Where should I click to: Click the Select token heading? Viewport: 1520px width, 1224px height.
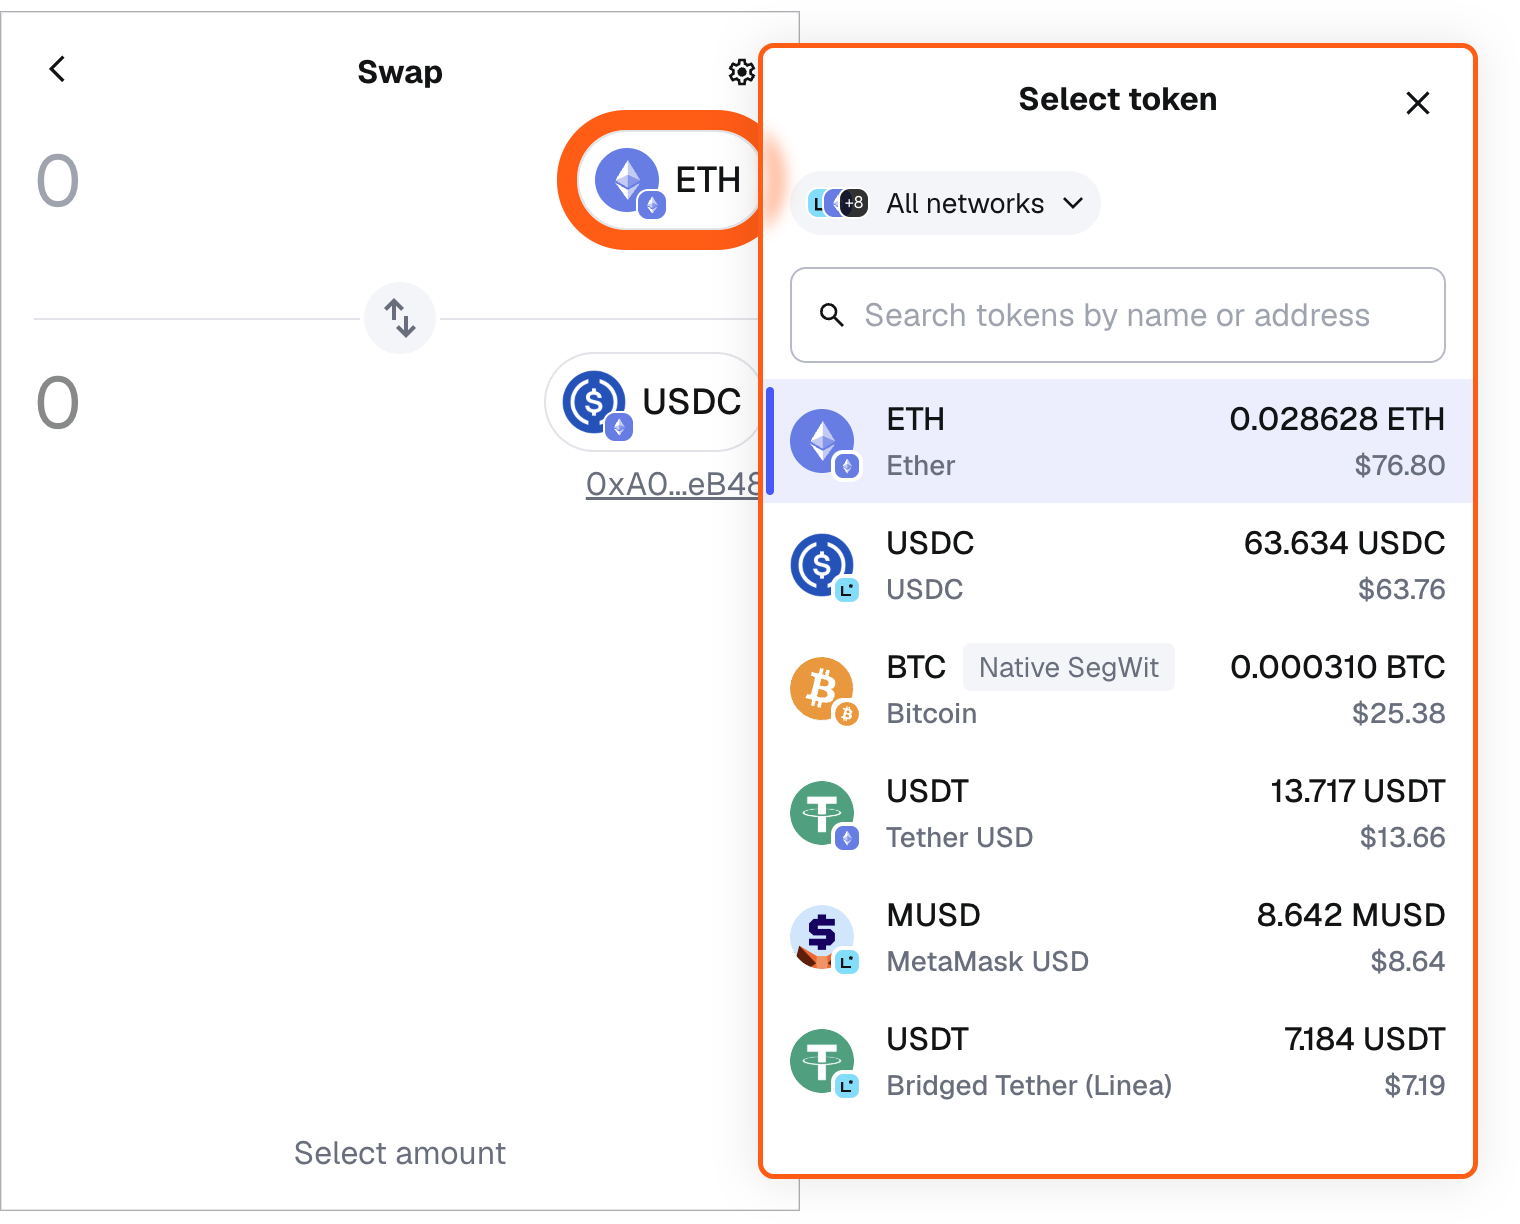(x=1117, y=99)
